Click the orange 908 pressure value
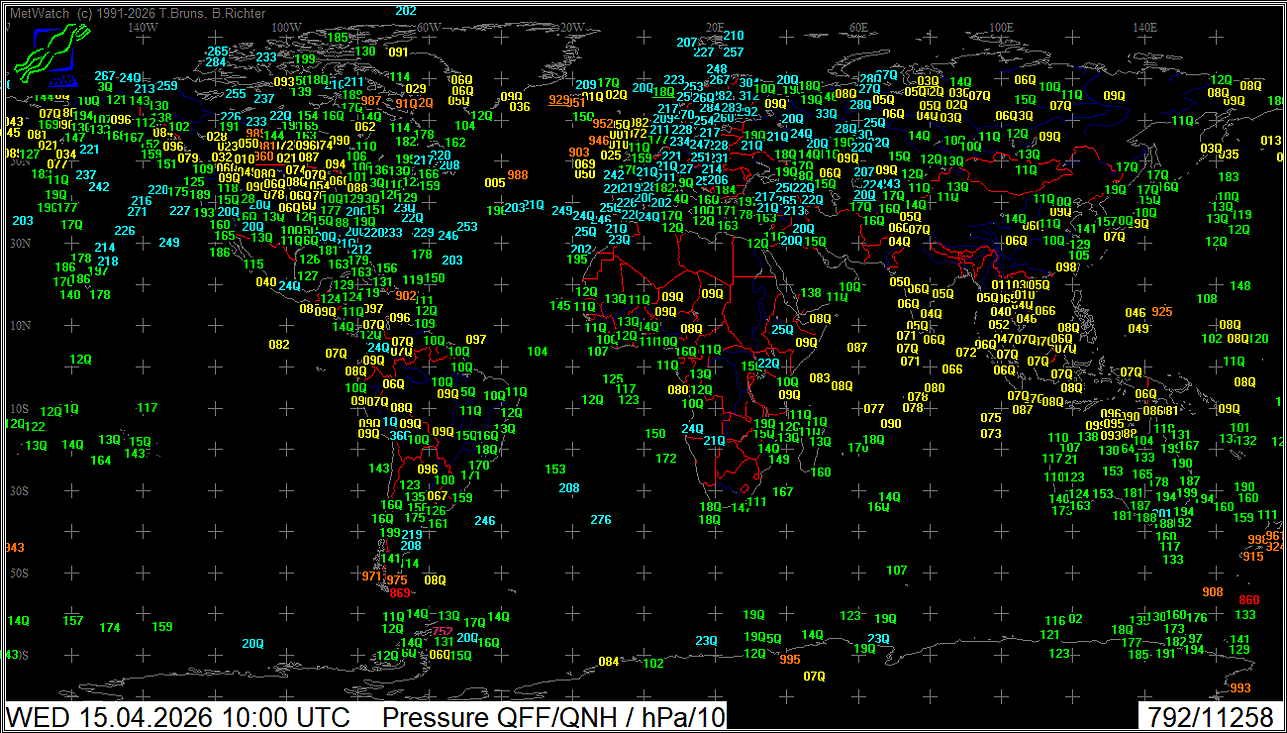This screenshot has width=1287, height=733. [1212, 592]
